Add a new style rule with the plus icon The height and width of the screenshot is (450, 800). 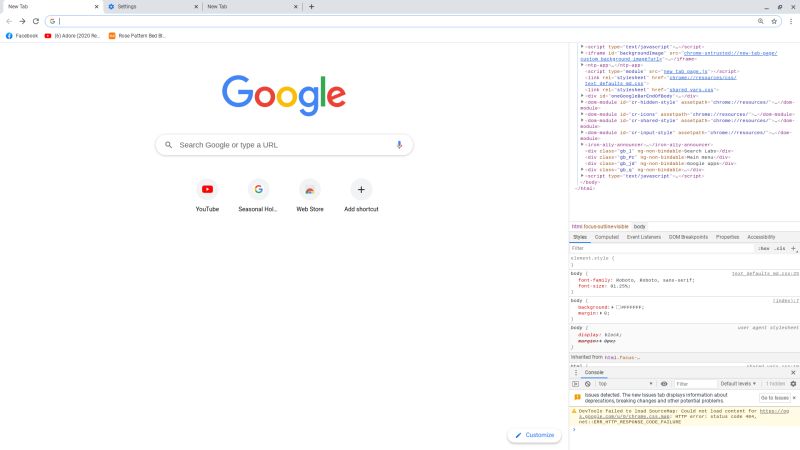click(x=793, y=248)
